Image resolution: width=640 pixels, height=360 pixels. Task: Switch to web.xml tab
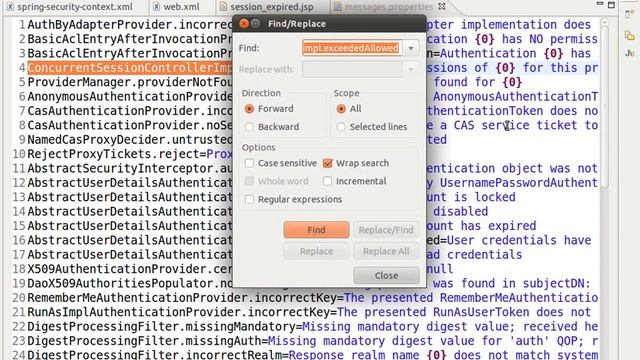click(181, 7)
